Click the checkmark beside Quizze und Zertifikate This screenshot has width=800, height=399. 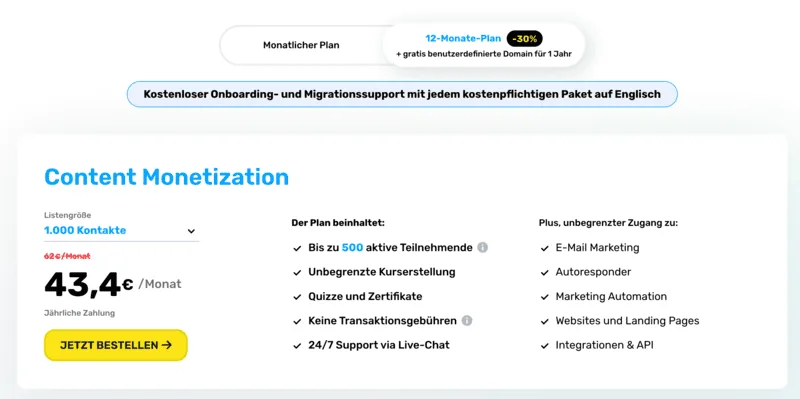[x=297, y=297]
